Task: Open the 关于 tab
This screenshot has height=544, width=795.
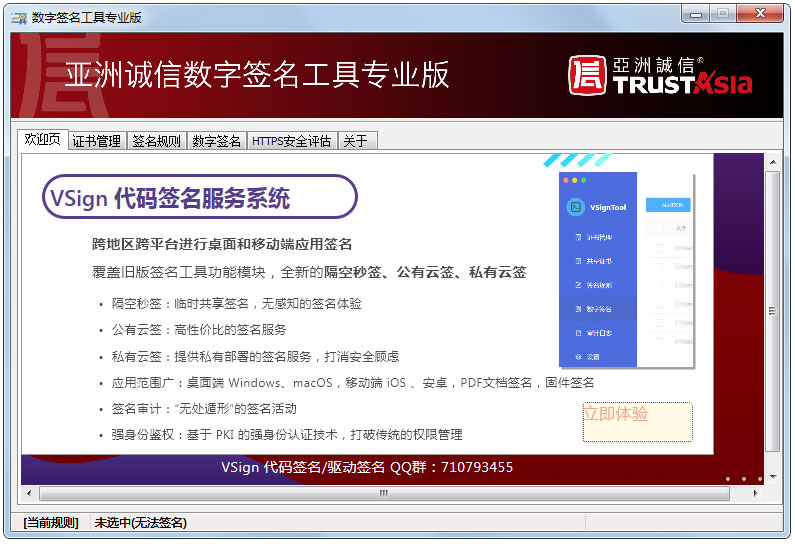Action: tap(356, 141)
